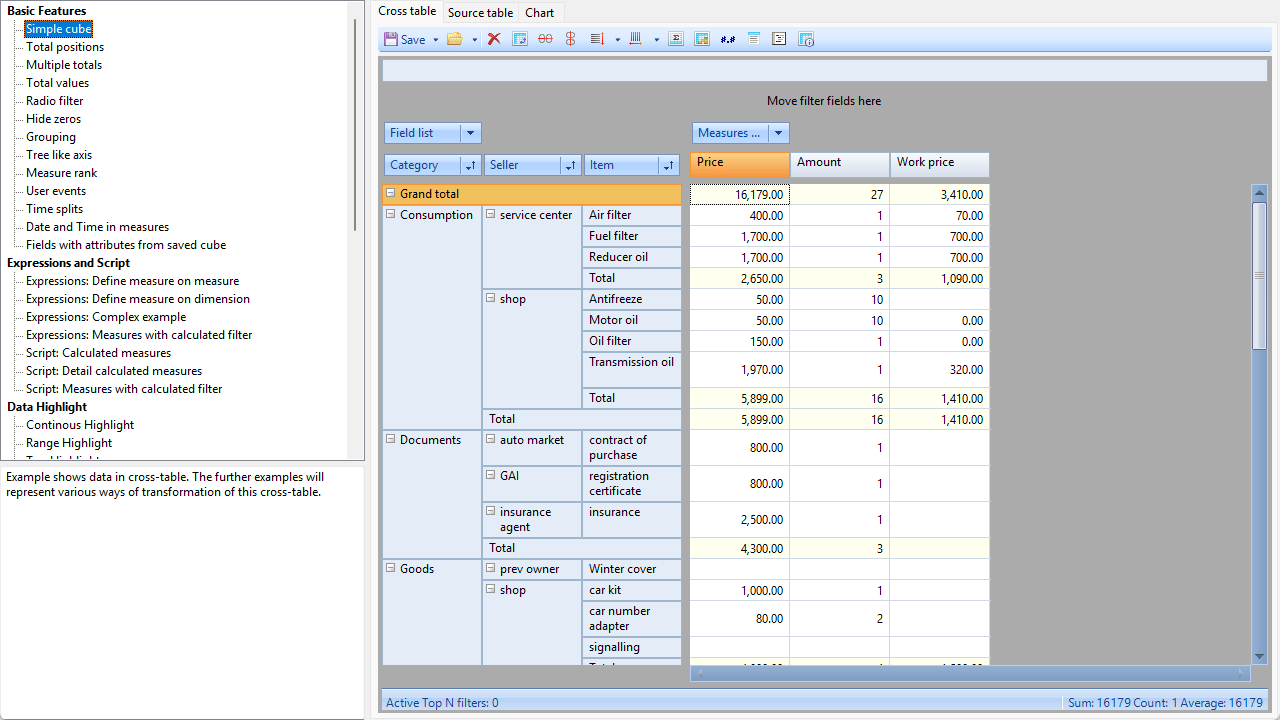Switch to the Source table tab
The height and width of the screenshot is (720, 1280).
[x=480, y=13]
